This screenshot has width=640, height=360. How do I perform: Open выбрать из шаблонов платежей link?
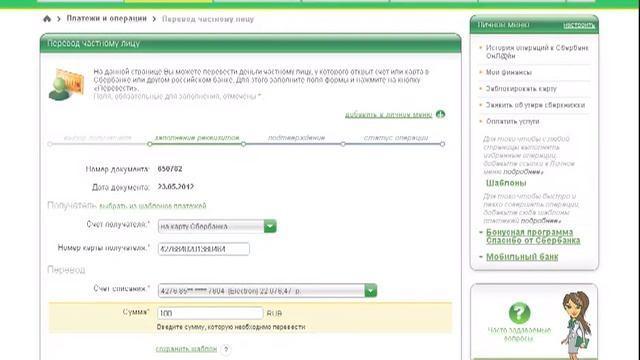point(153,205)
